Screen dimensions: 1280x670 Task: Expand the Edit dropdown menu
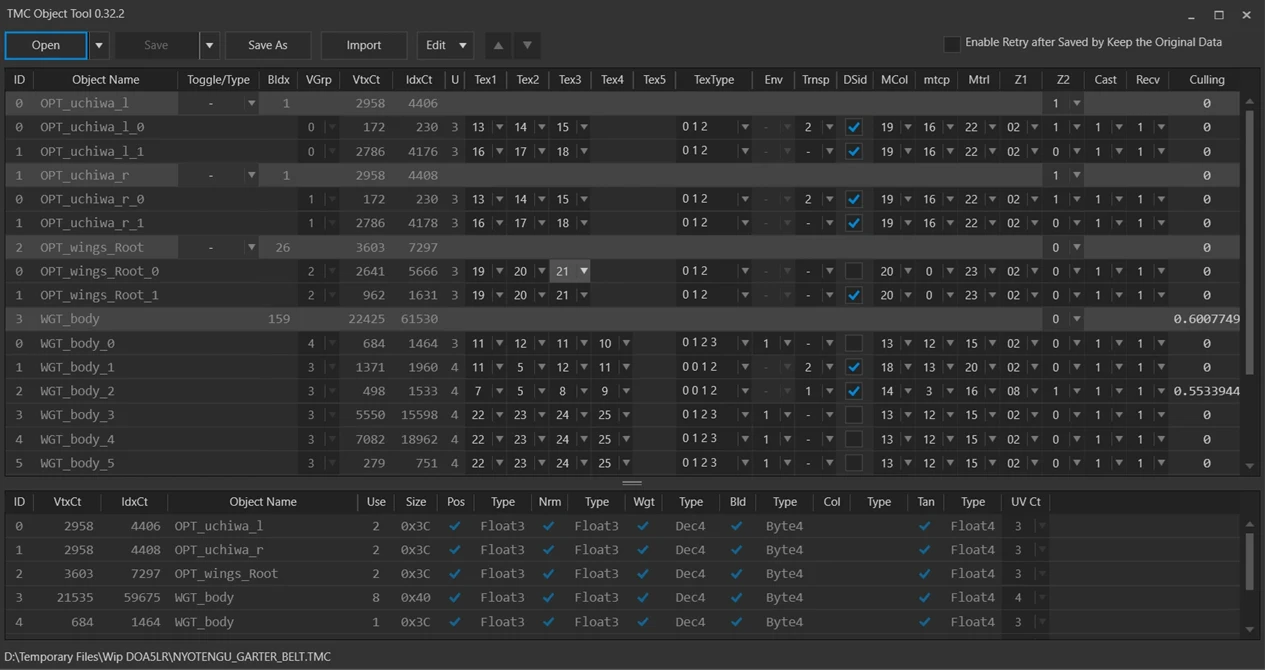(445, 45)
